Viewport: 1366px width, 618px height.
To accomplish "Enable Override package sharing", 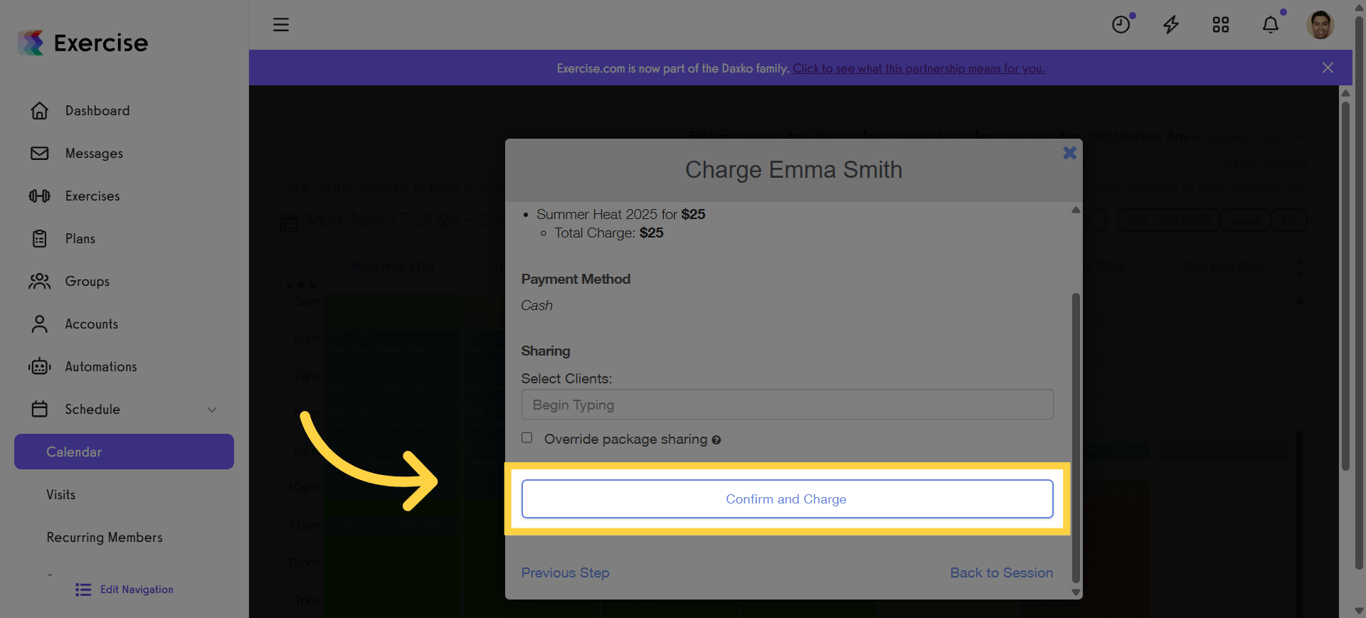I will (527, 437).
